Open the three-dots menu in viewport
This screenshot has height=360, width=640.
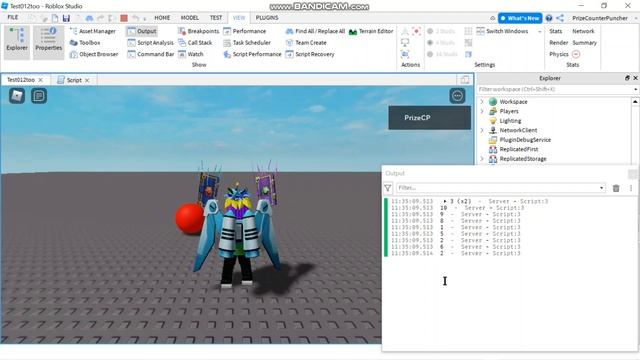[458, 96]
